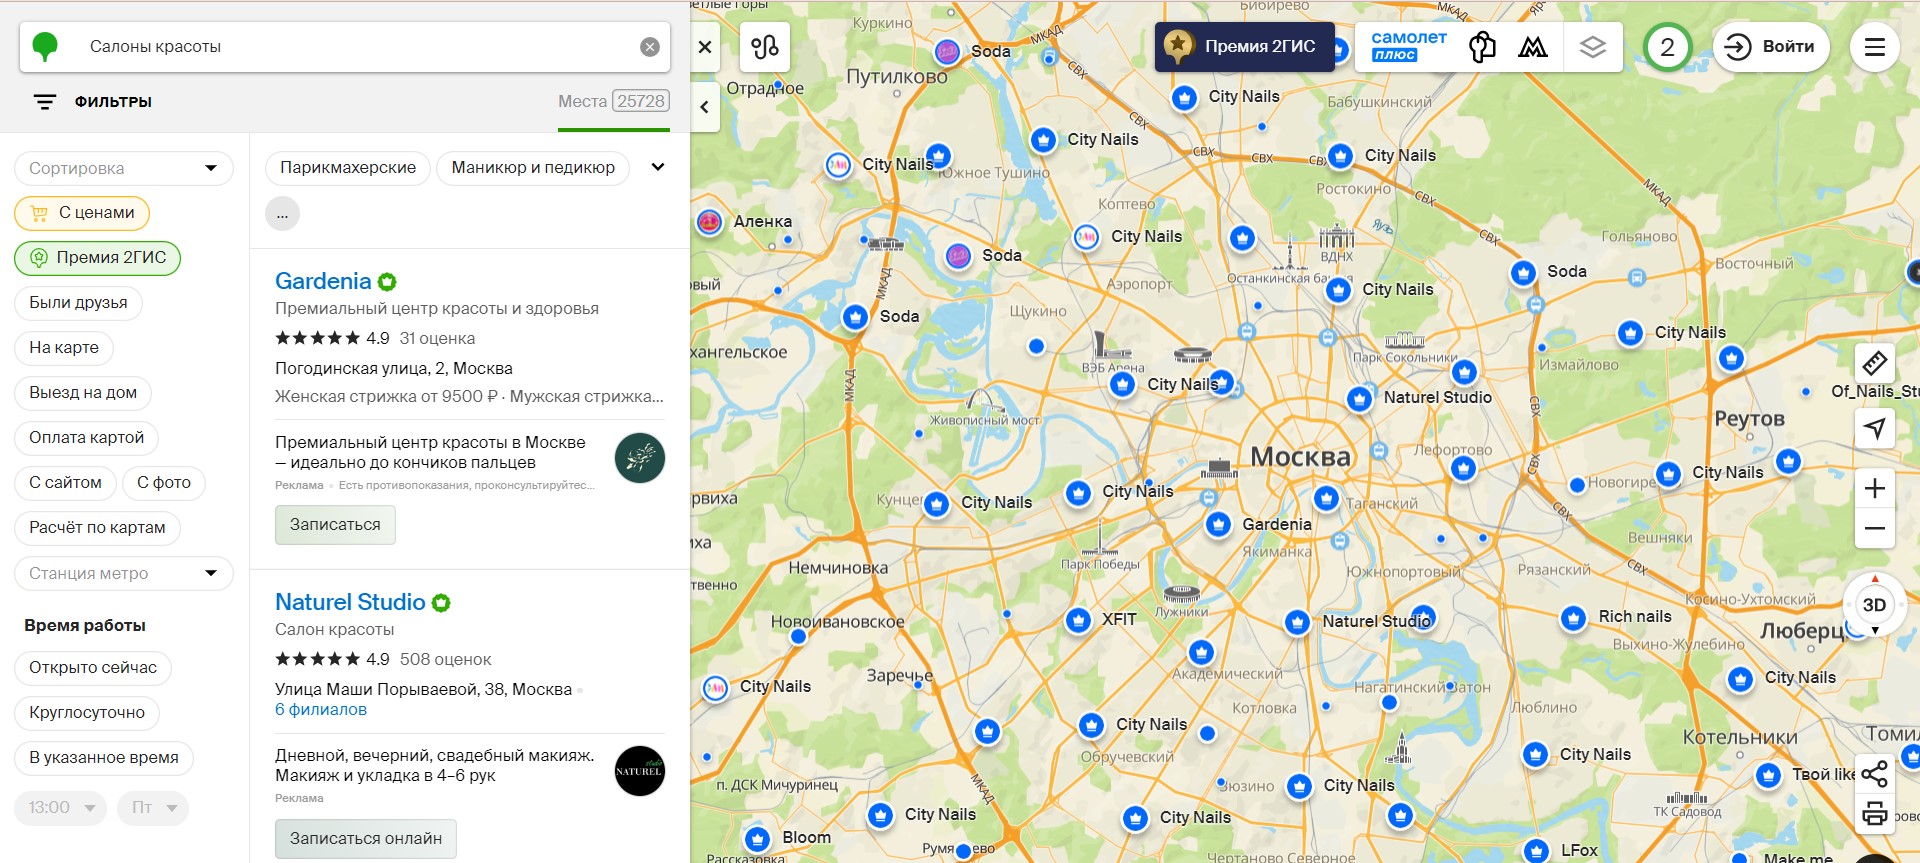Open the Naturel Studio logo thumbnail

coord(640,771)
